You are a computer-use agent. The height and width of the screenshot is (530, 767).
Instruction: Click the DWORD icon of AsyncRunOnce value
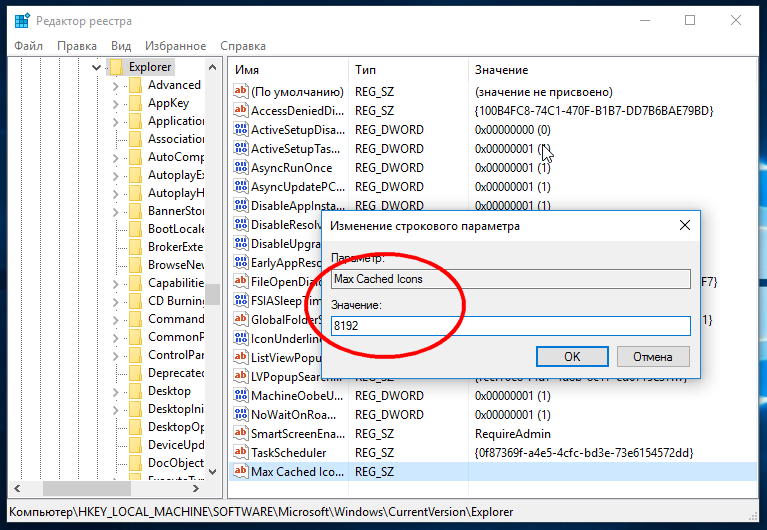(x=240, y=167)
